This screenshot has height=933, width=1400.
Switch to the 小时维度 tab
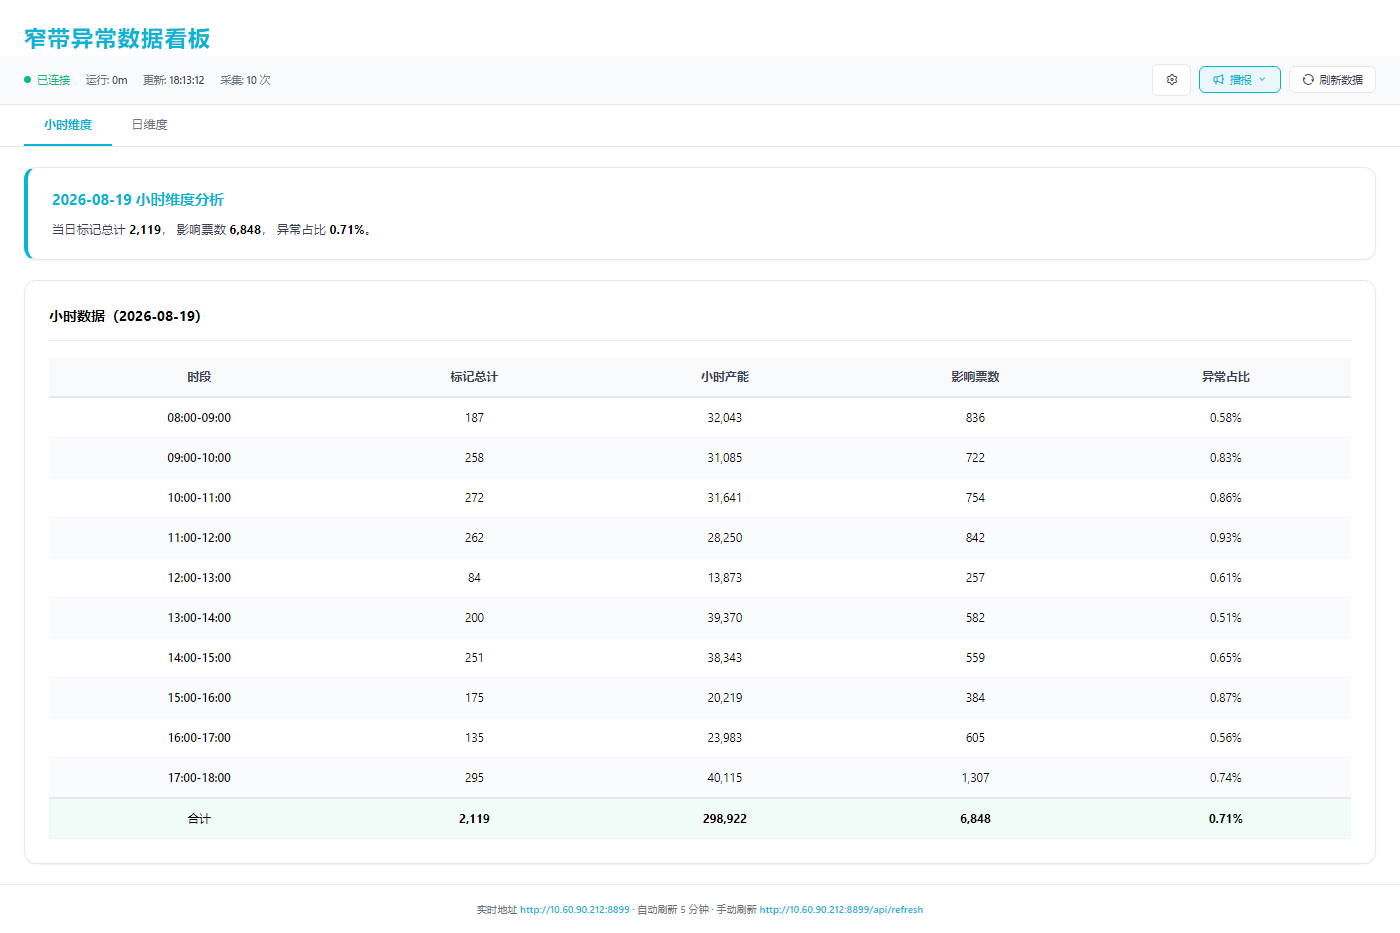(68, 125)
